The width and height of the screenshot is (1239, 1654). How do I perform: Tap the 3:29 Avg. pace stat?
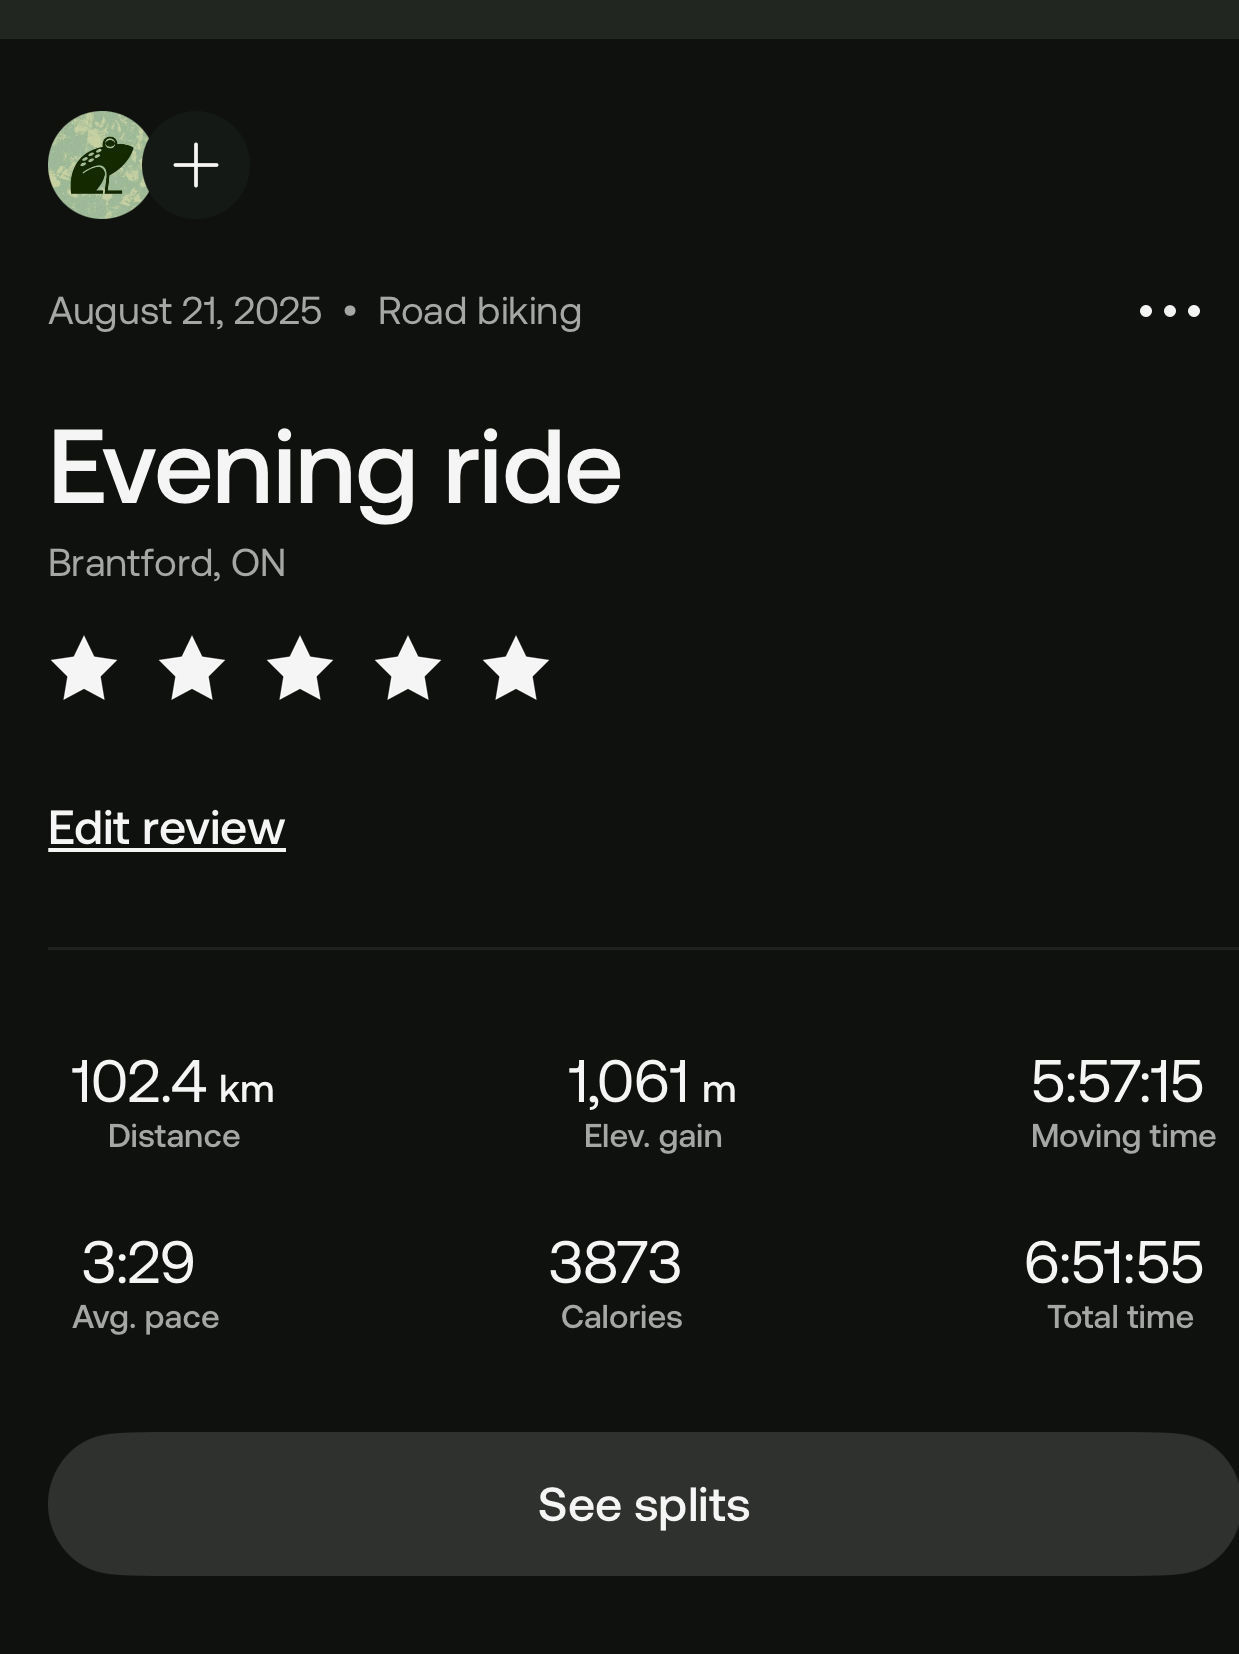click(145, 1284)
